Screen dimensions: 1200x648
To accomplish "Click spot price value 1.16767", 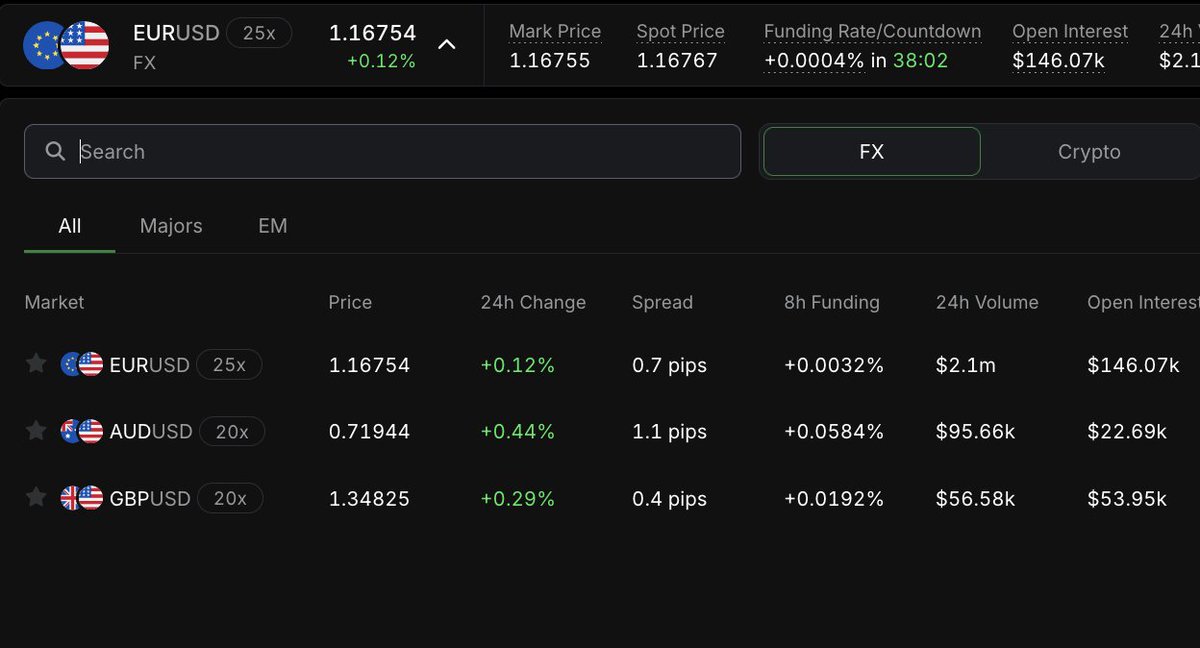I will point(677,60).
